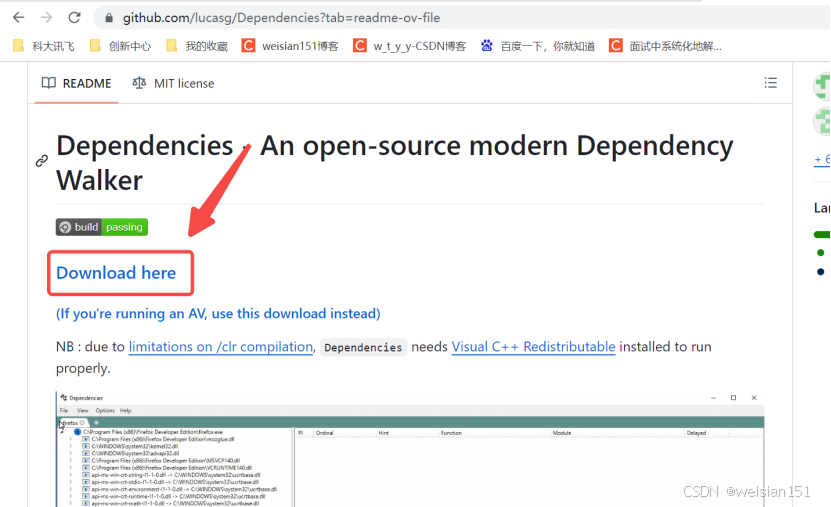This screenshot has width=831, height=507.
Task: Select the mozglue.dll tree row
Action: pyautogui.click(x=158, y=439)
